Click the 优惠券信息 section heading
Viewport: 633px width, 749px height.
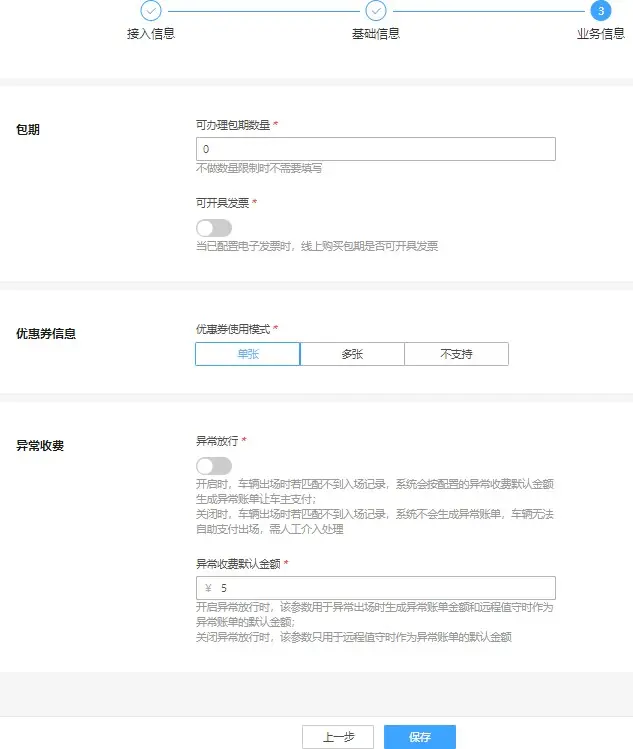click(46, 334)
